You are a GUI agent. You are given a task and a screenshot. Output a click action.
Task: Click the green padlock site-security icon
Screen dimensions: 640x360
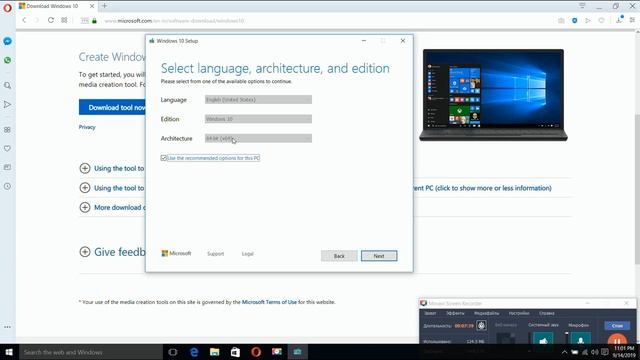94,20
